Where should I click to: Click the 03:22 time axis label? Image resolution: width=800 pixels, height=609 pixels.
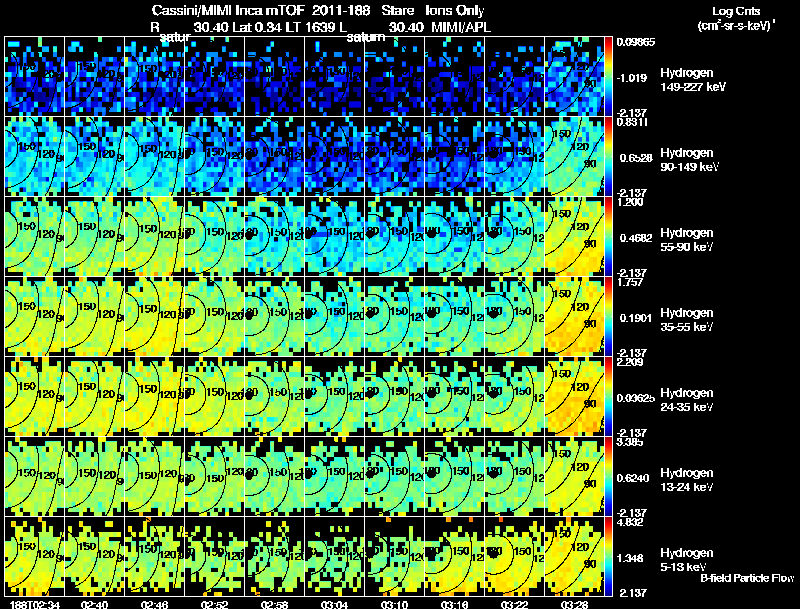(x=514, y=604)
